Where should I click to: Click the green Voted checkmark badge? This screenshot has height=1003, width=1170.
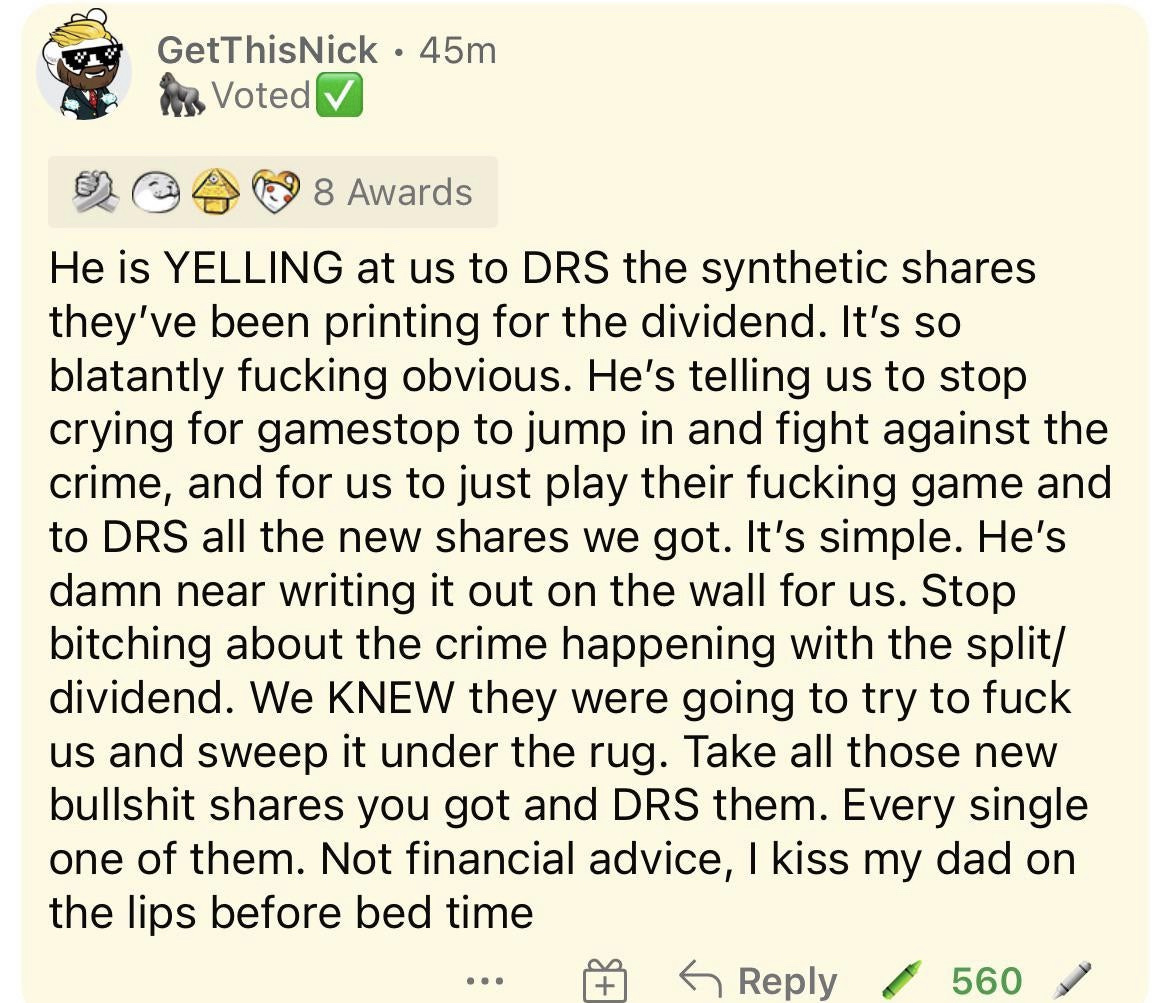pos(340,95)
